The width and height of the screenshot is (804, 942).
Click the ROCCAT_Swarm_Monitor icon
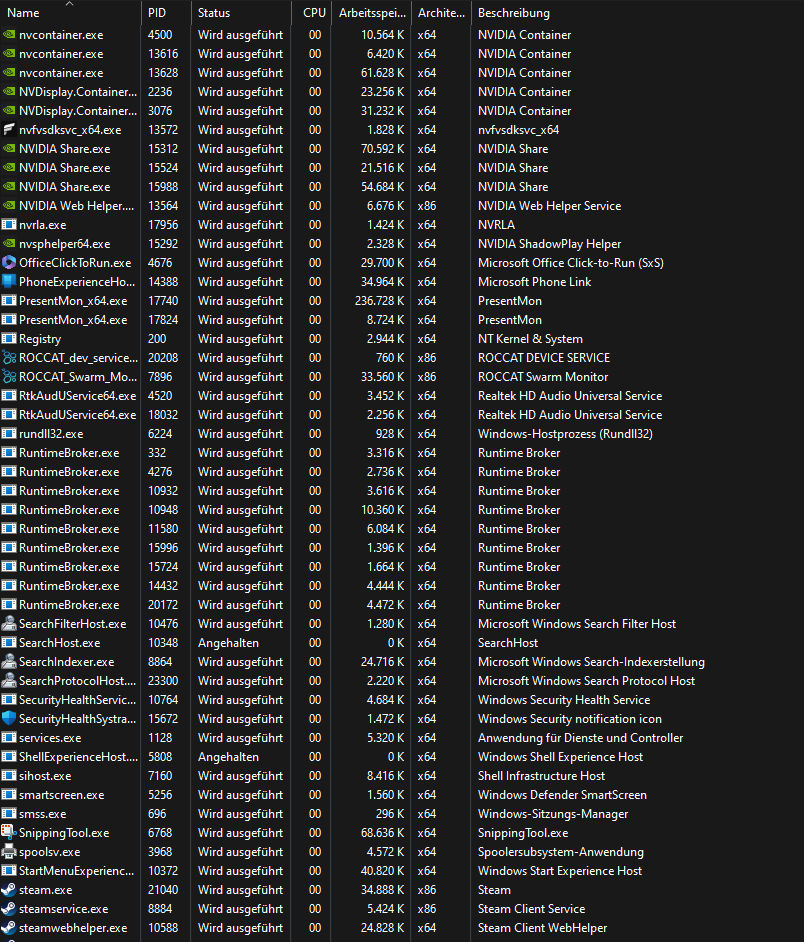[8, 377]
